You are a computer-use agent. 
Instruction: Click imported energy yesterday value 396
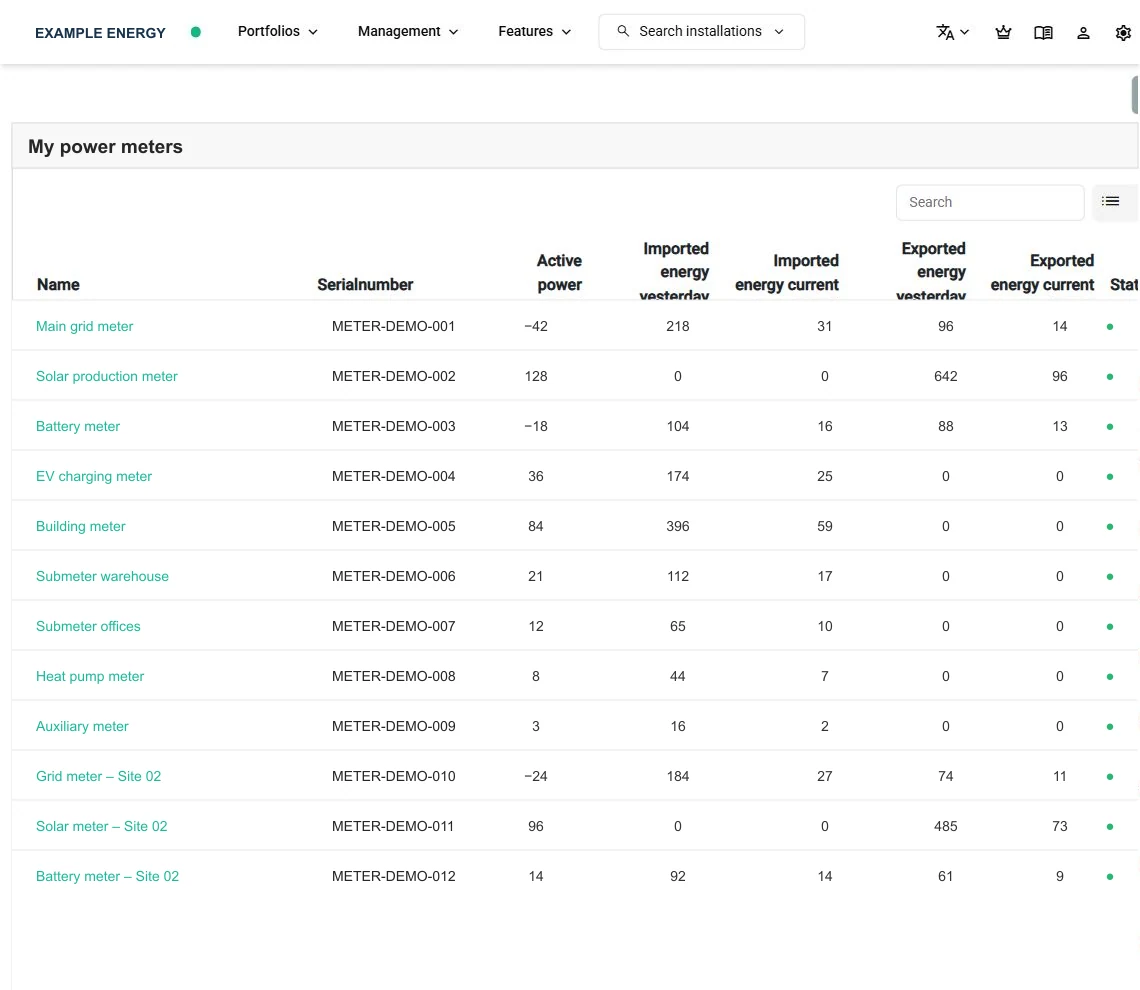pyautogui.click(x=678, y=526)
